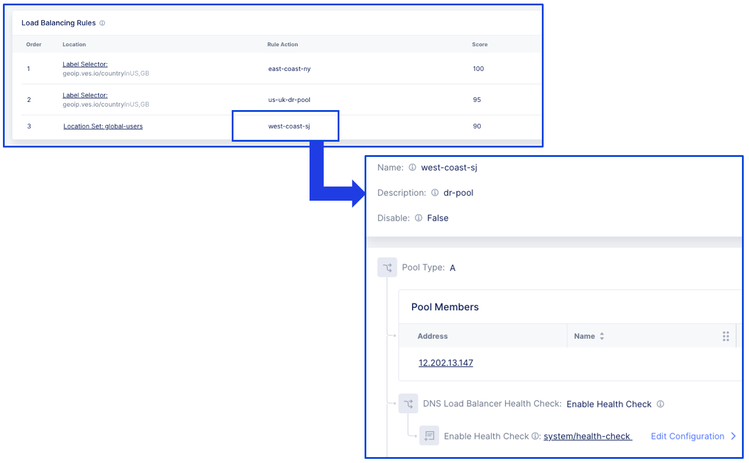Open column options grid icon in Pool Members
The width and height of the screenshot is (749, 463).
point(726,336)
